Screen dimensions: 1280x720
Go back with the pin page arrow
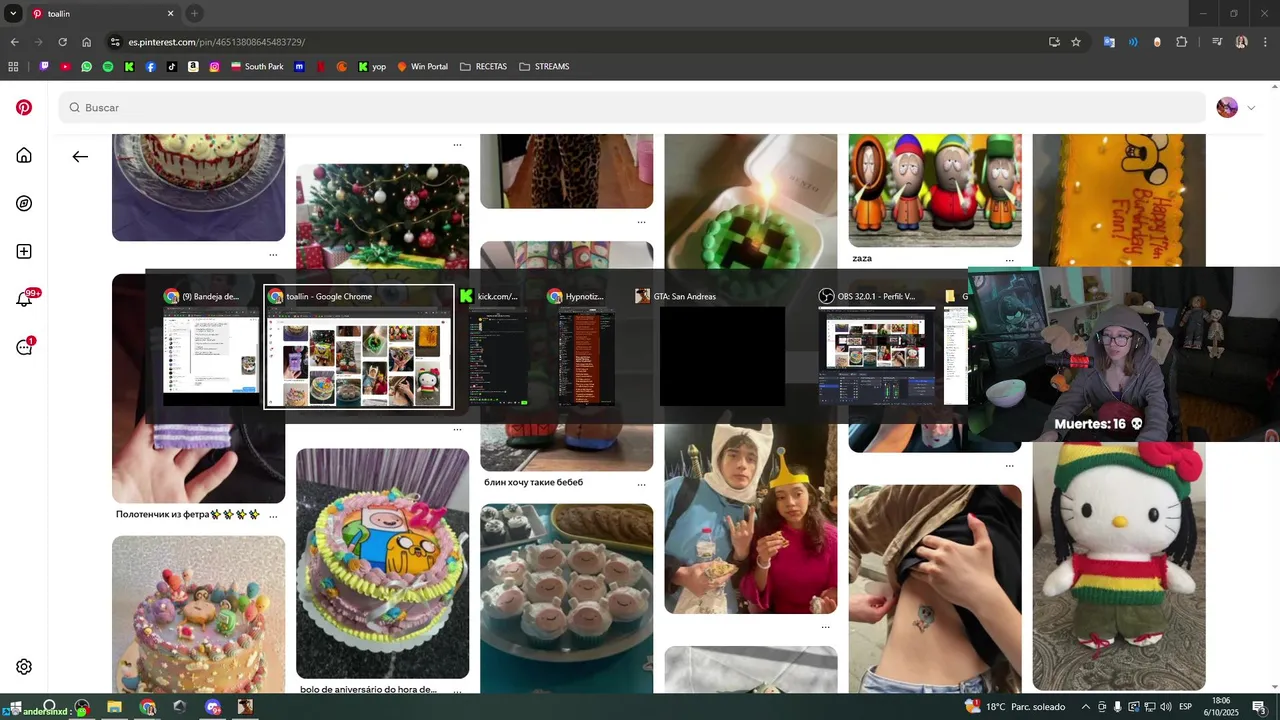[x=80, y=156]
